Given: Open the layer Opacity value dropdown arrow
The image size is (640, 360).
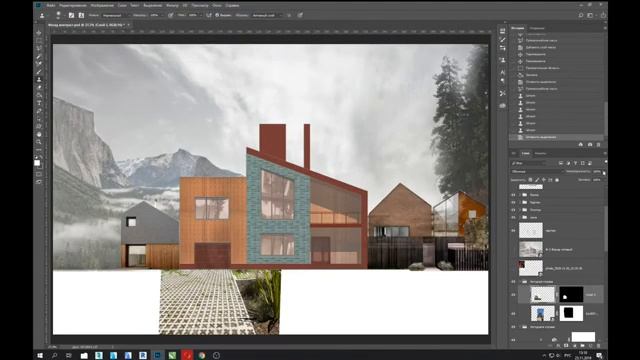Looking at the screenshot, I should 604,172.
